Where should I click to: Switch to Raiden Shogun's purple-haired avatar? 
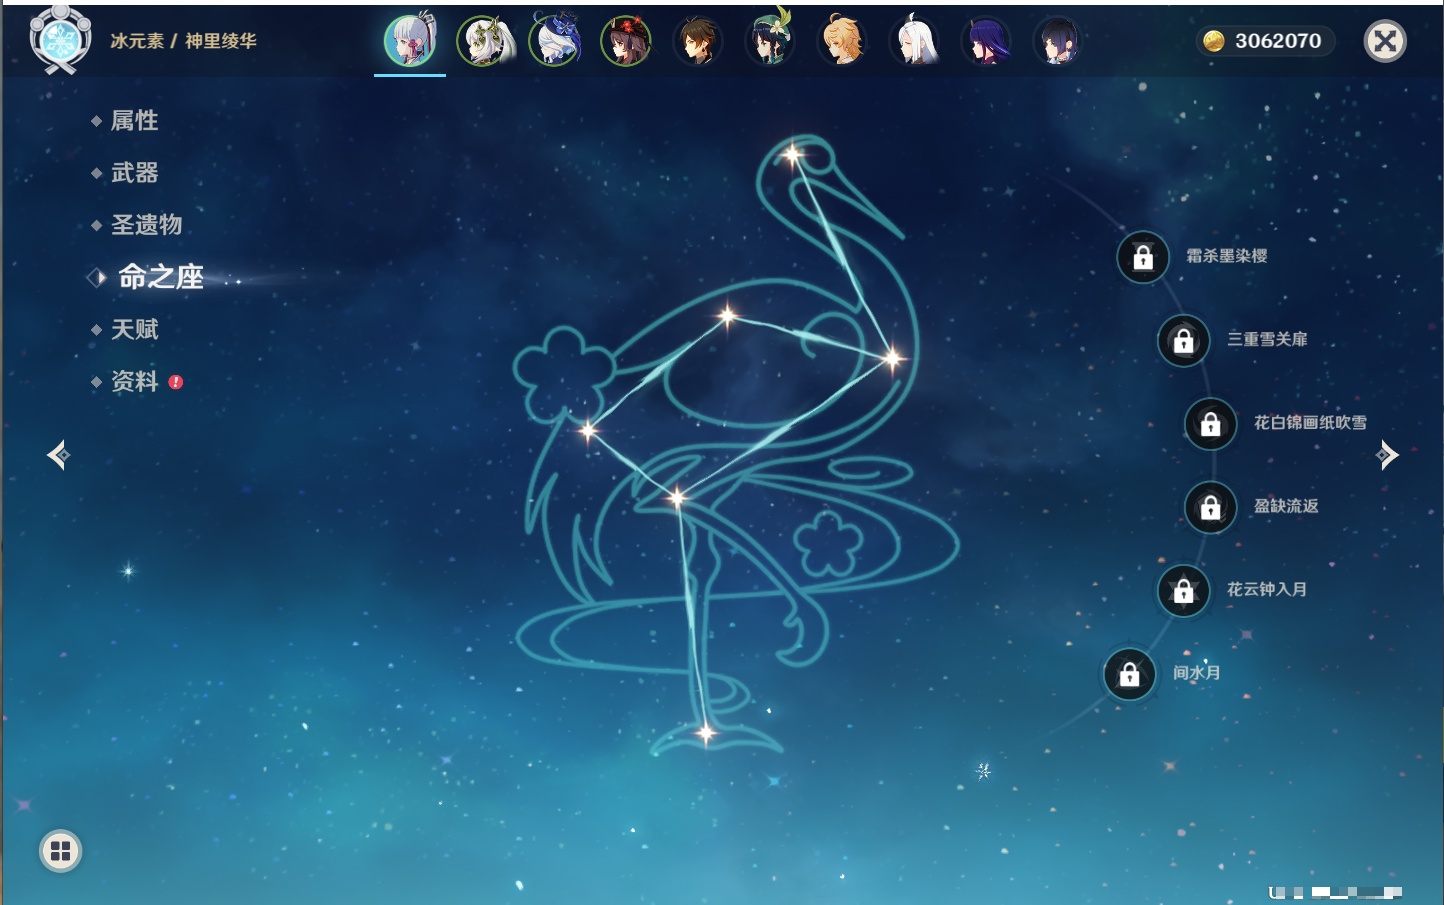(986, 42)
